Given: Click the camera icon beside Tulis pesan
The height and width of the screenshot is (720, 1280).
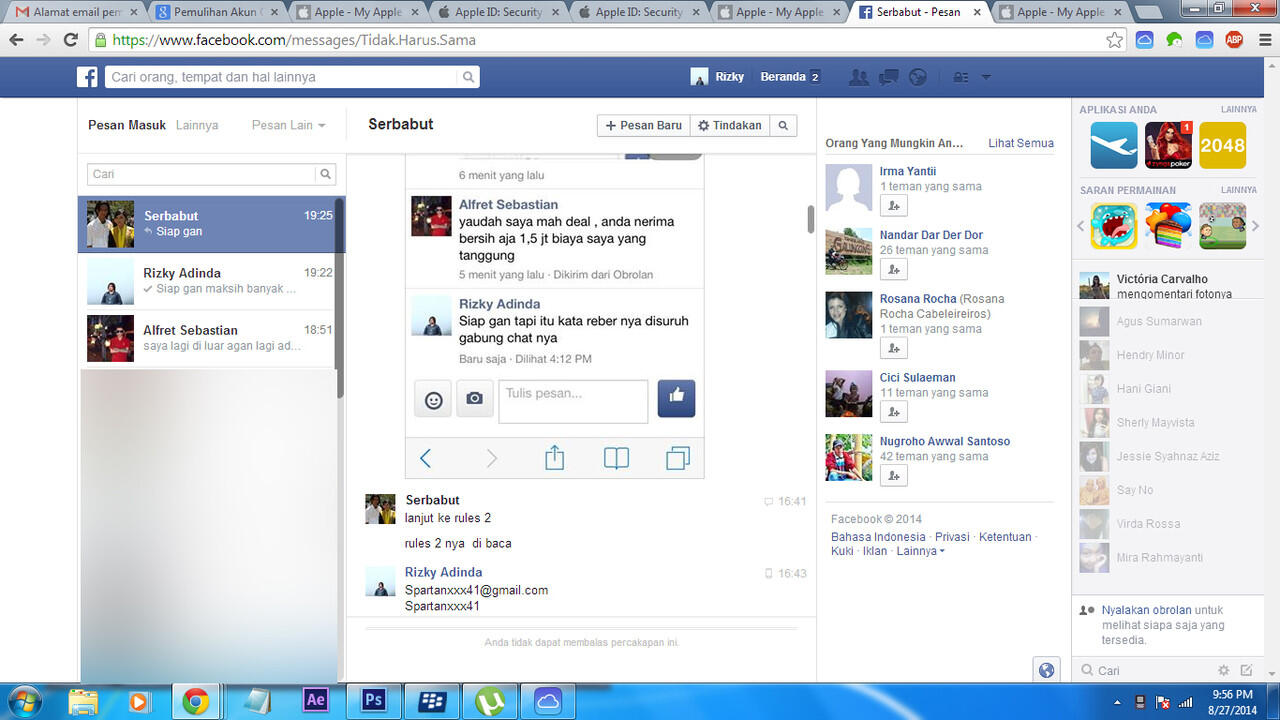Looking at the screenshot, I should [475, 399].
